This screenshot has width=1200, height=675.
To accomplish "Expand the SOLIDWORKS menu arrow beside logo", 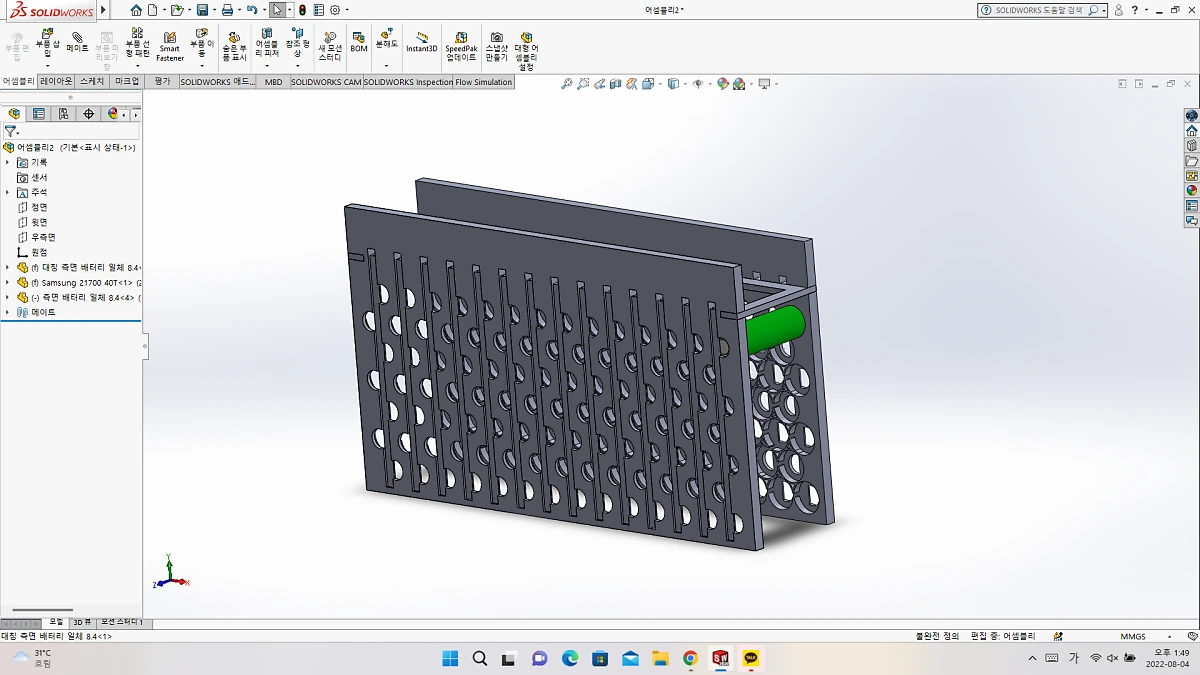I will pos(103,10).
